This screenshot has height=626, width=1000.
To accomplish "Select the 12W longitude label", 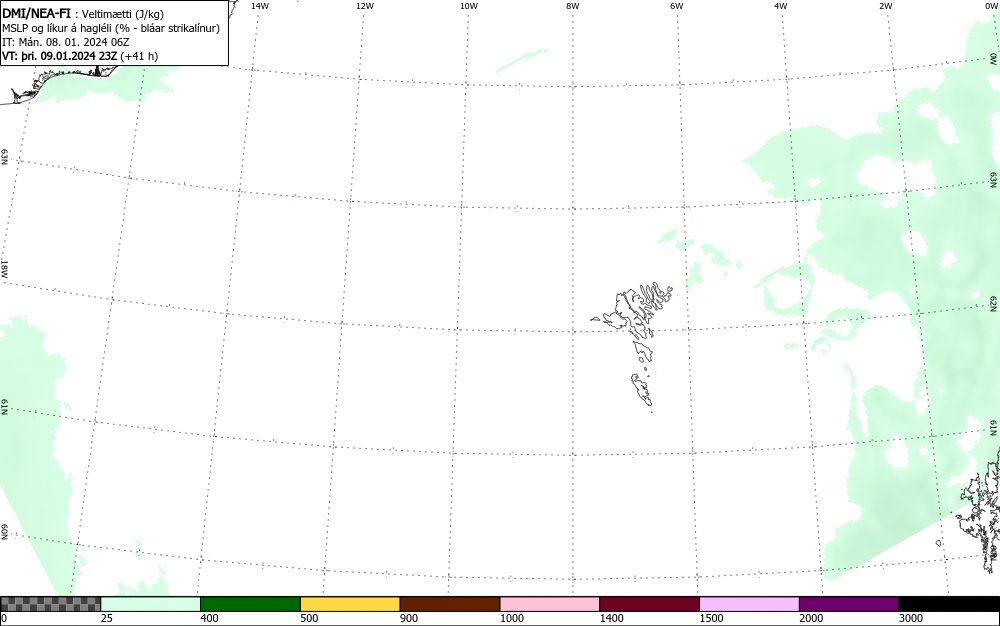I will pyautogui.click(x=364, y=6).
